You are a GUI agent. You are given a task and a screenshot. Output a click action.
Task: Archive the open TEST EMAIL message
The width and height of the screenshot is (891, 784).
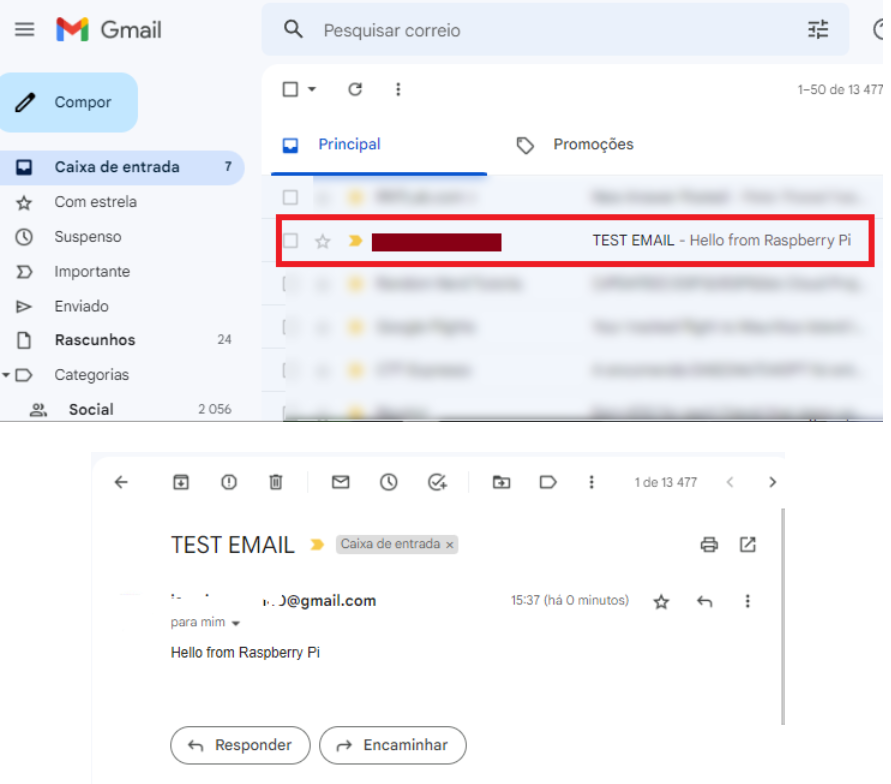point(181,482)
